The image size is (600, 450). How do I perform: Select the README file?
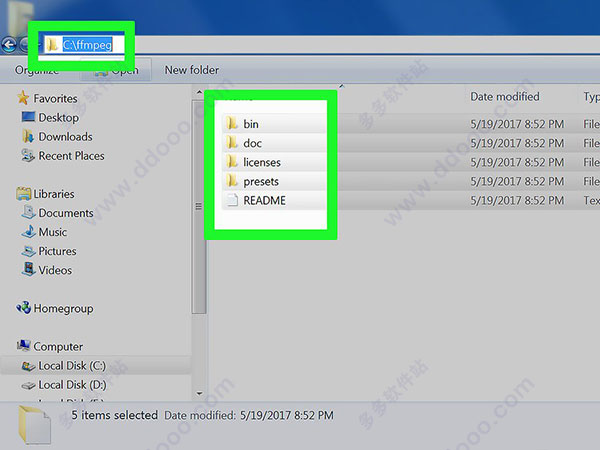point(264,201)
